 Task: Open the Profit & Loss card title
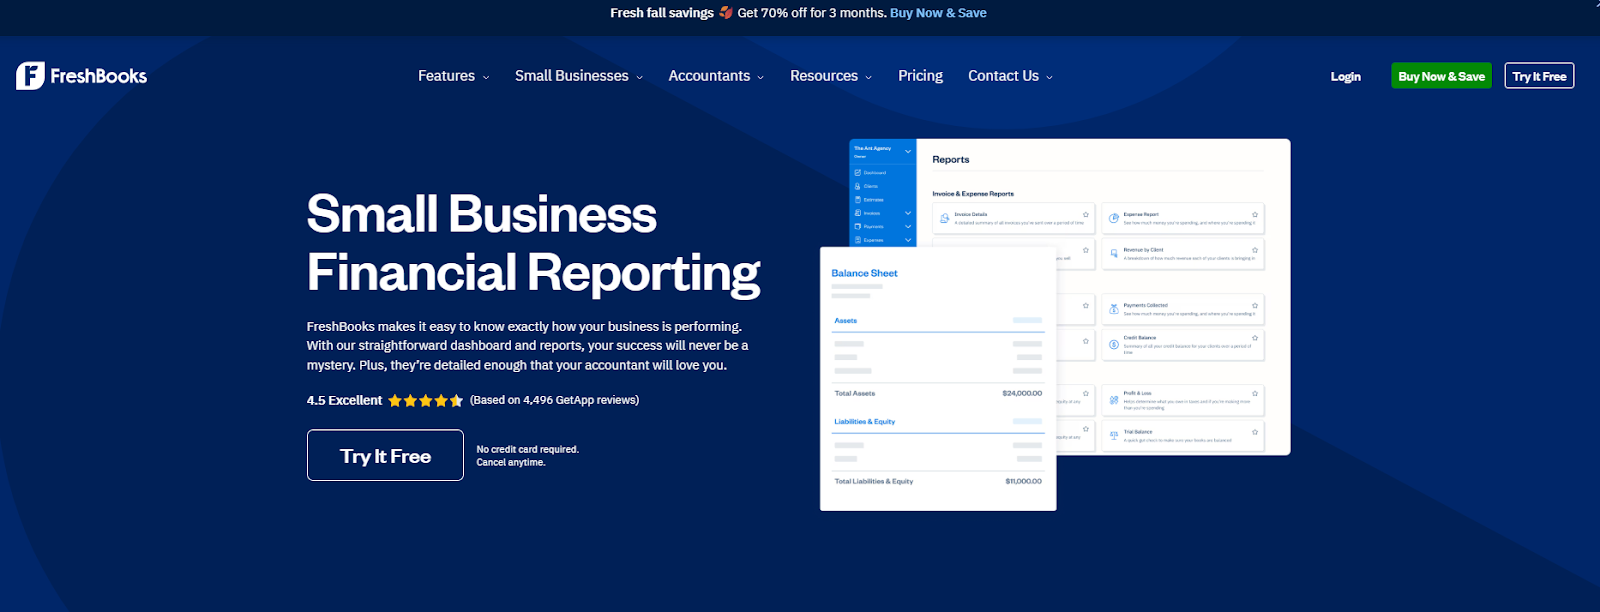1137,393
